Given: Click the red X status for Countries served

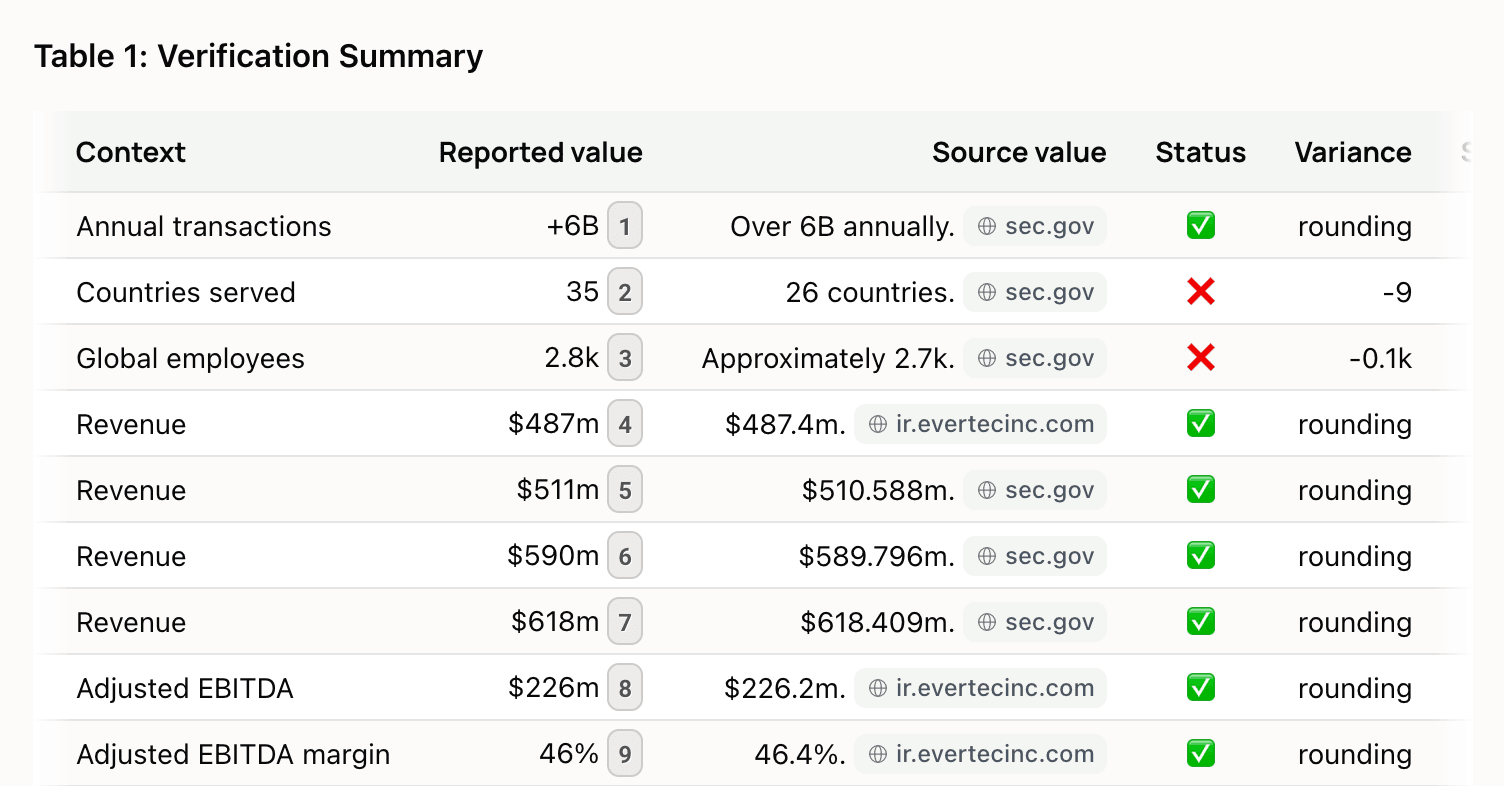Looking at the screenshot, I should tap(1200, 292).
